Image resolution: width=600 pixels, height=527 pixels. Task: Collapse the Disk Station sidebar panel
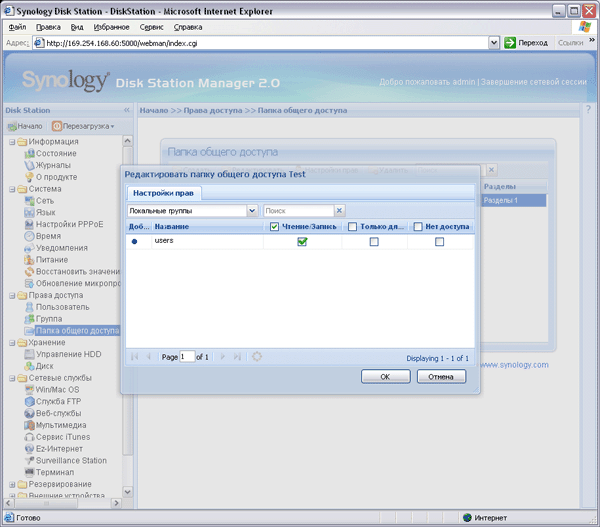(127, 110)
